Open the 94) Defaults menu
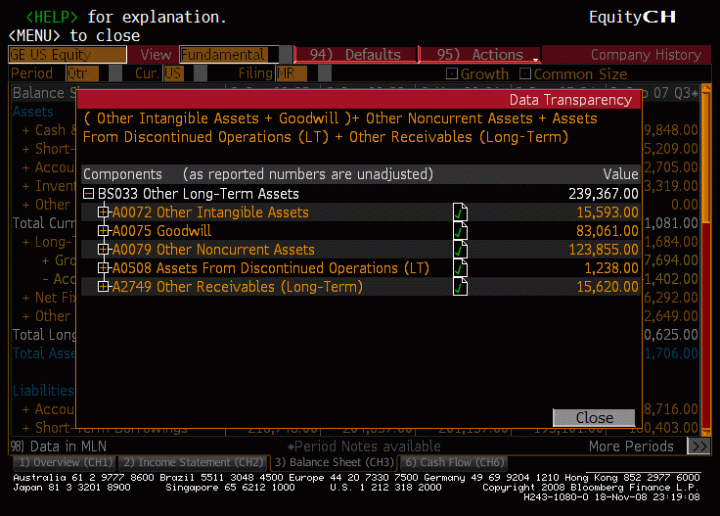This screenshot has height=516, width=720. [355, 55]
